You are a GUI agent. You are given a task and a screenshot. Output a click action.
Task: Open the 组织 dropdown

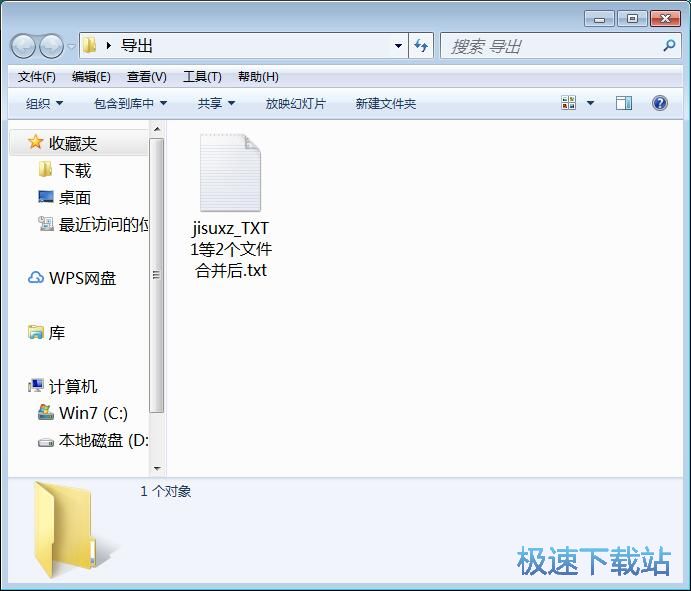[44, 104]
